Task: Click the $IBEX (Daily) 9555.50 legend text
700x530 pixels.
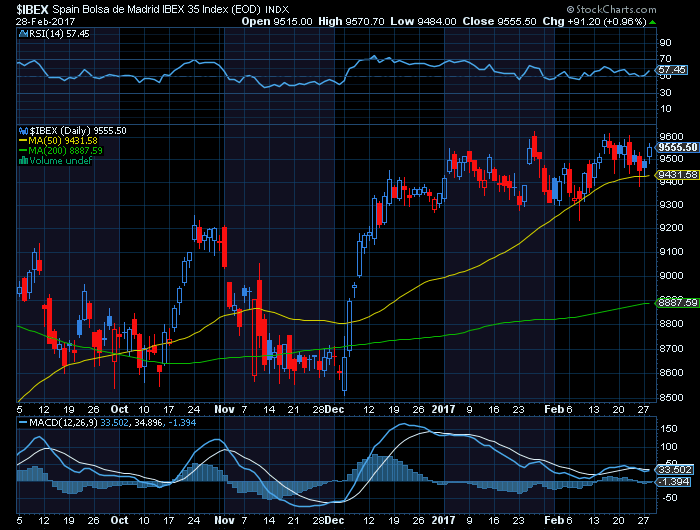Action: 78,131
